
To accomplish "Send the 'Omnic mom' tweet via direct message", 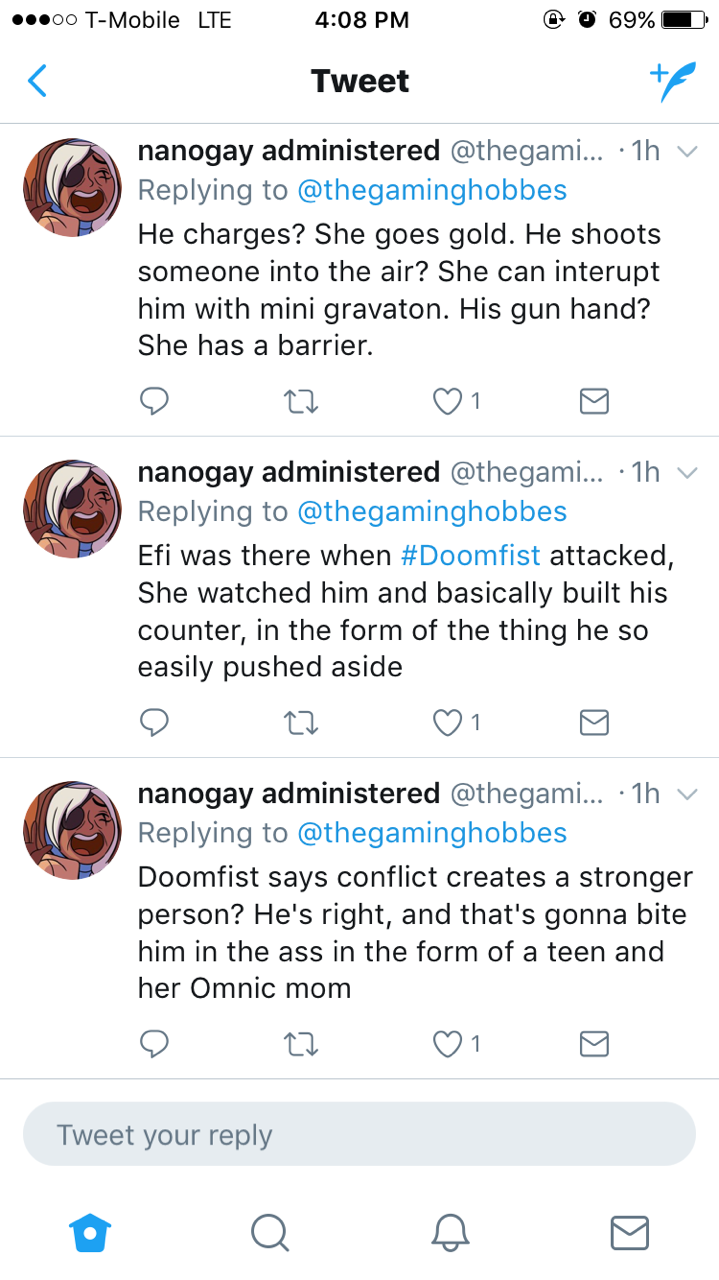I will pos(594,1044).
